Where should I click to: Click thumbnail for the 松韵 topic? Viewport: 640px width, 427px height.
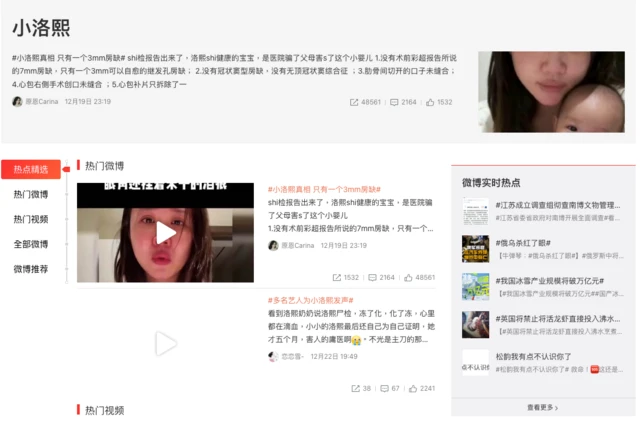coord(476,363)
